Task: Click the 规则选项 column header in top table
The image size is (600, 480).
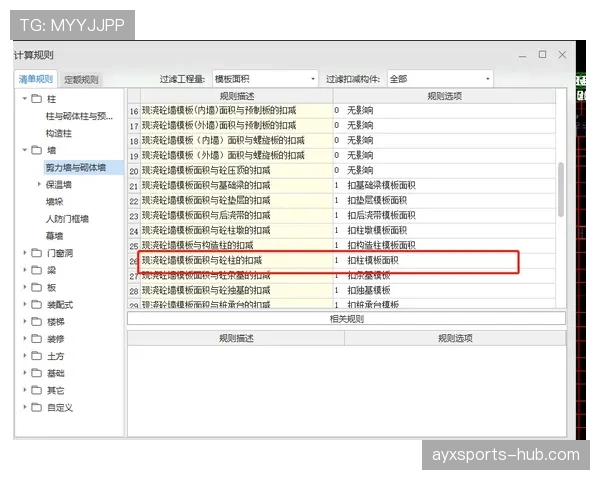Action: (x=444, y=96)
